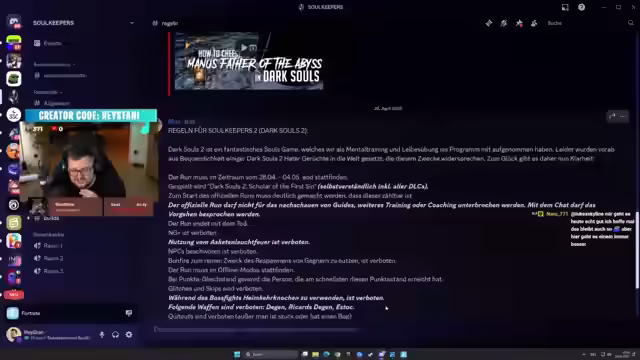Open the circular spiral logo server
The height and width of the screenshot is (360, 640).
pyautogui.click(x=14, y=204)
